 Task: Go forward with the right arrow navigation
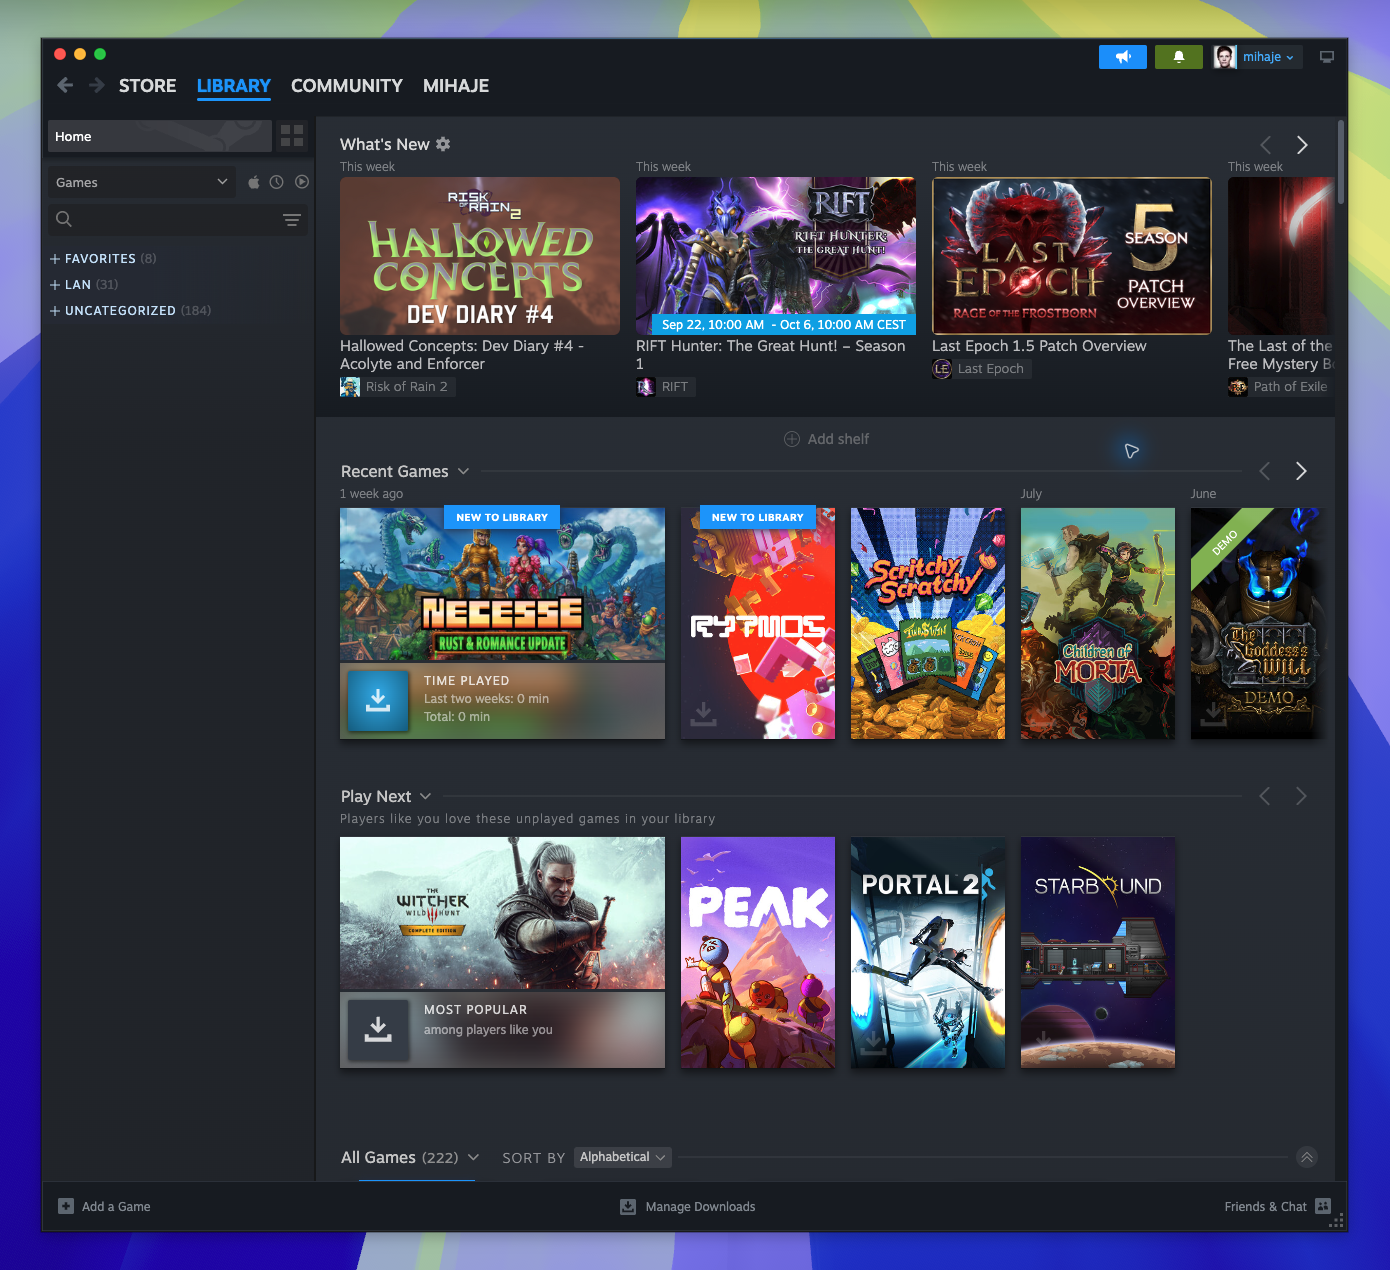[x=97, y=86]
